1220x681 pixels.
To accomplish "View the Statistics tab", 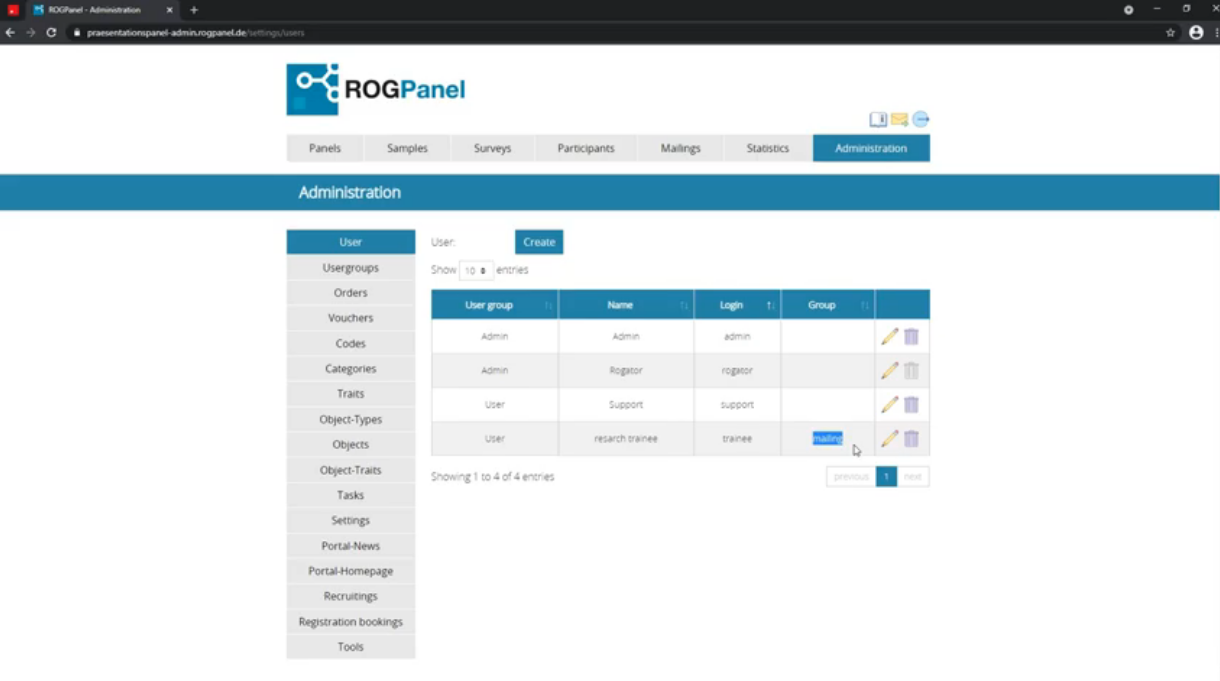I will coord(768,148).
